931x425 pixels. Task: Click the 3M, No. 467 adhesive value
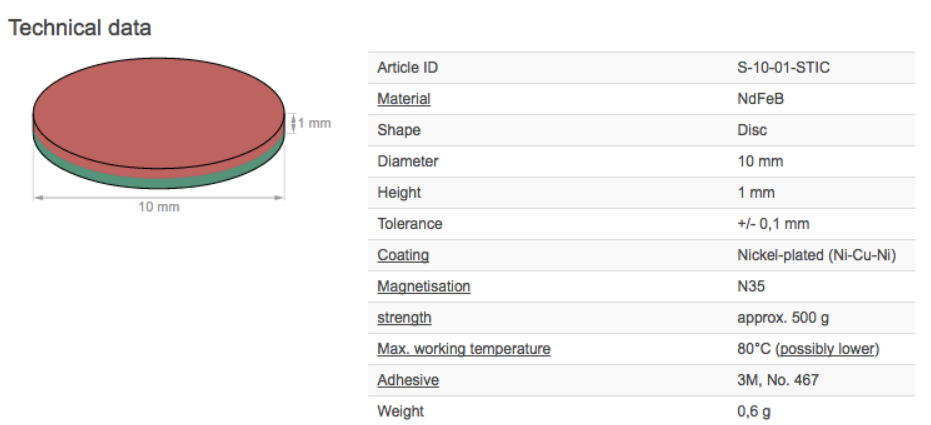(778, 380)
